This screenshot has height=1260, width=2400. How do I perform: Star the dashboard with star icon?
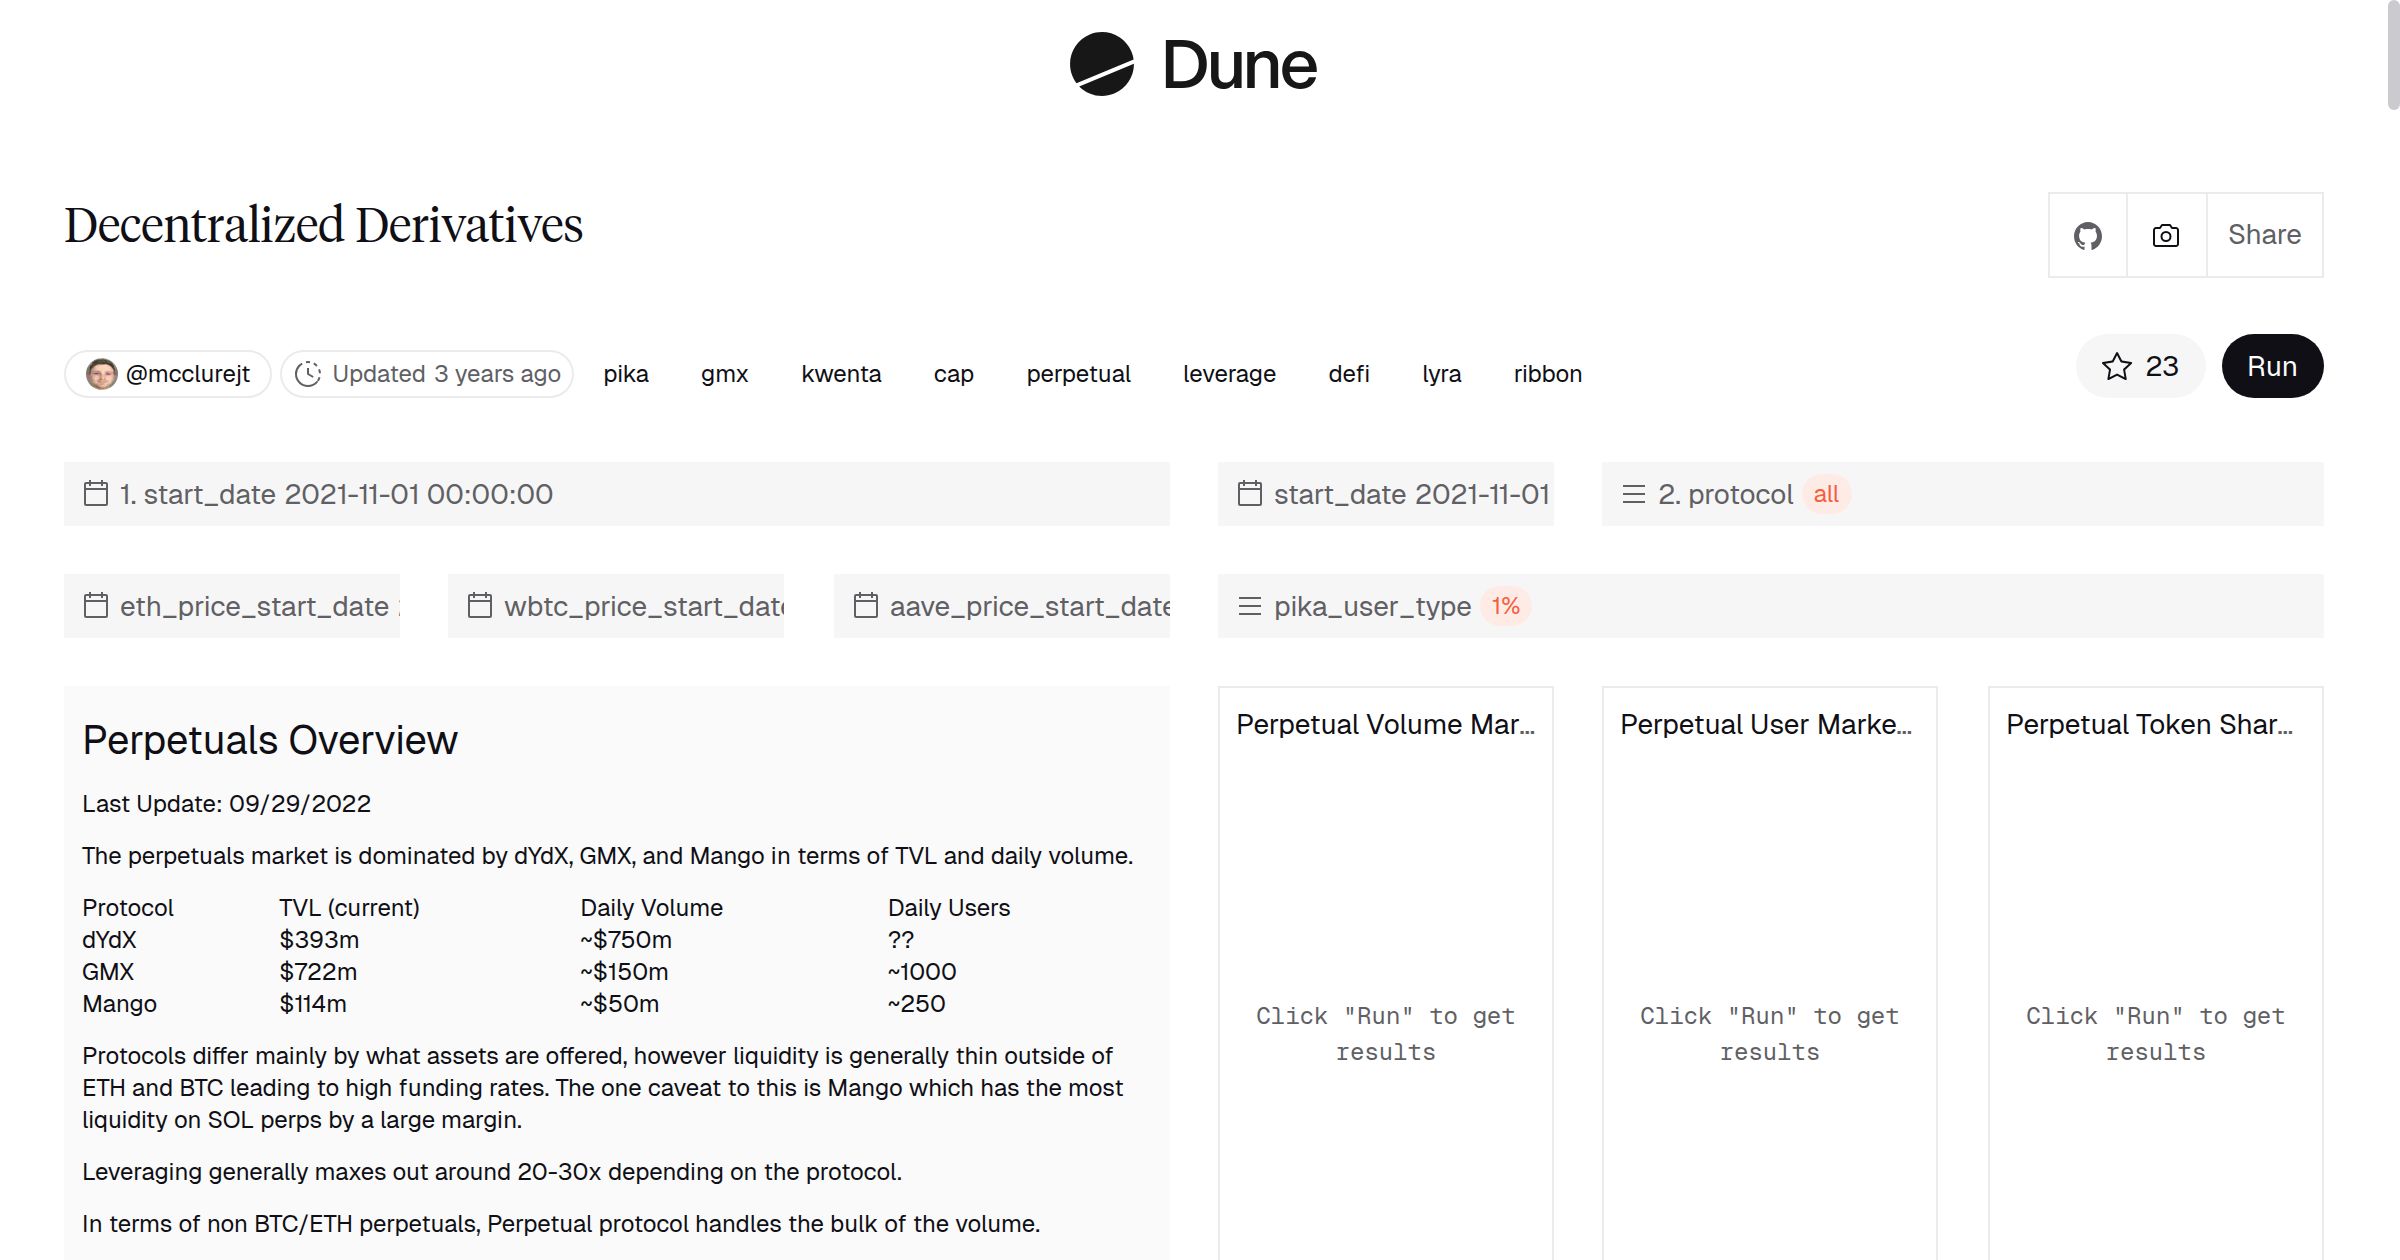point(2116,367)
